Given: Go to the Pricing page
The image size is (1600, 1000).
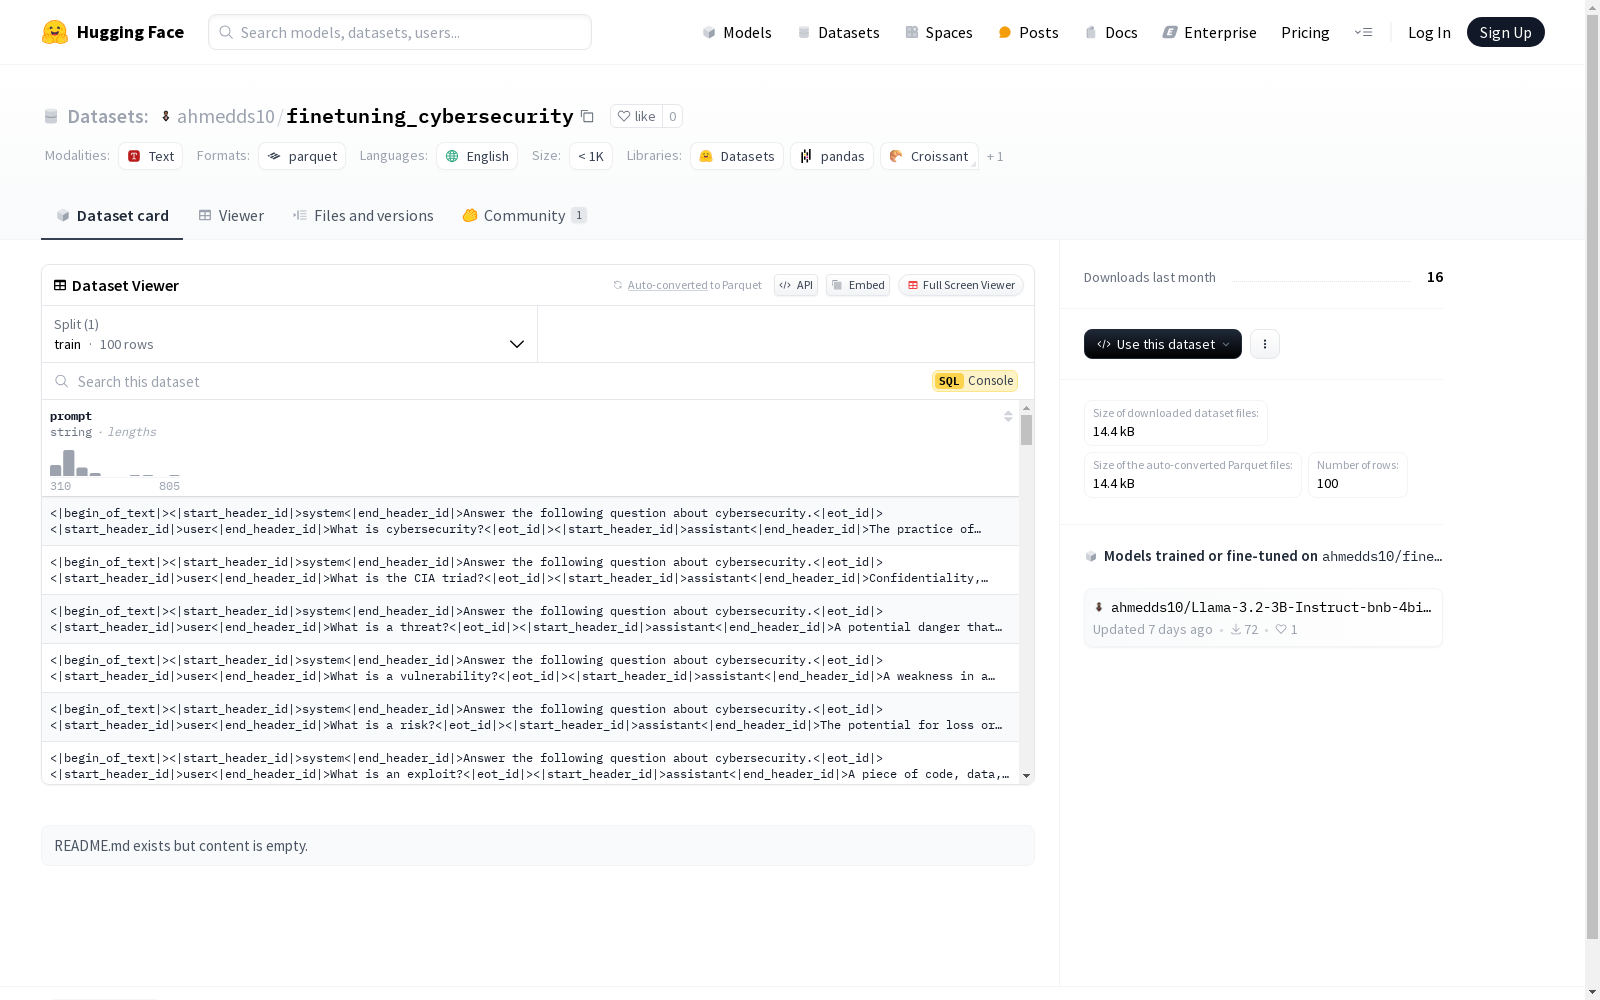Looking at the screenshot, I should (1305, 32).
